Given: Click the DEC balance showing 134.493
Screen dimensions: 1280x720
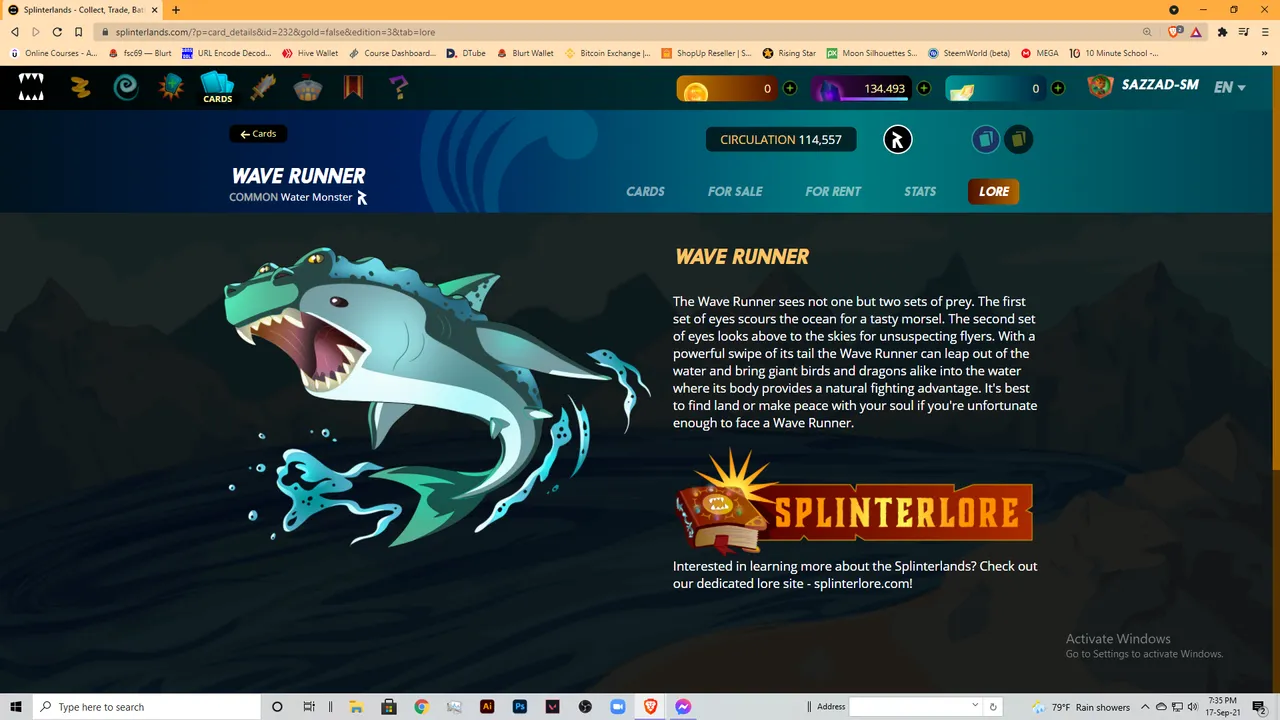Looking at the screenshot, I should [860, 88].
